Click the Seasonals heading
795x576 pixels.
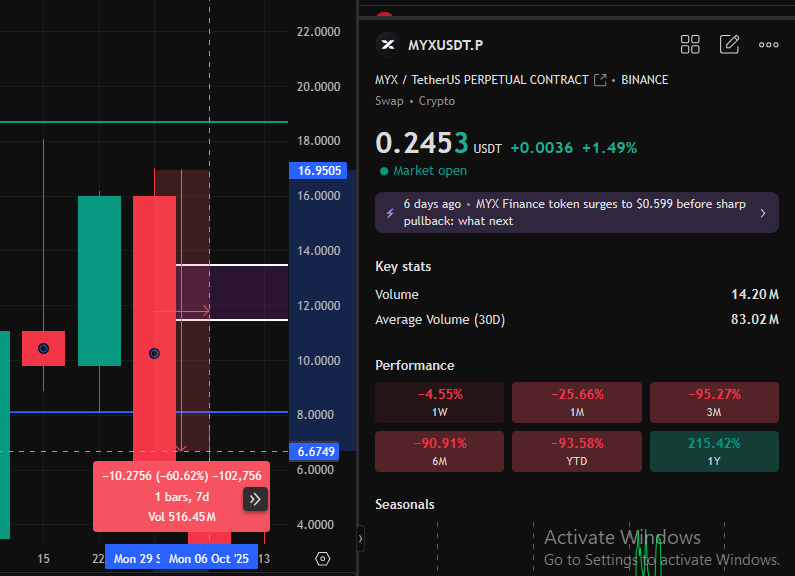point(405,505)
